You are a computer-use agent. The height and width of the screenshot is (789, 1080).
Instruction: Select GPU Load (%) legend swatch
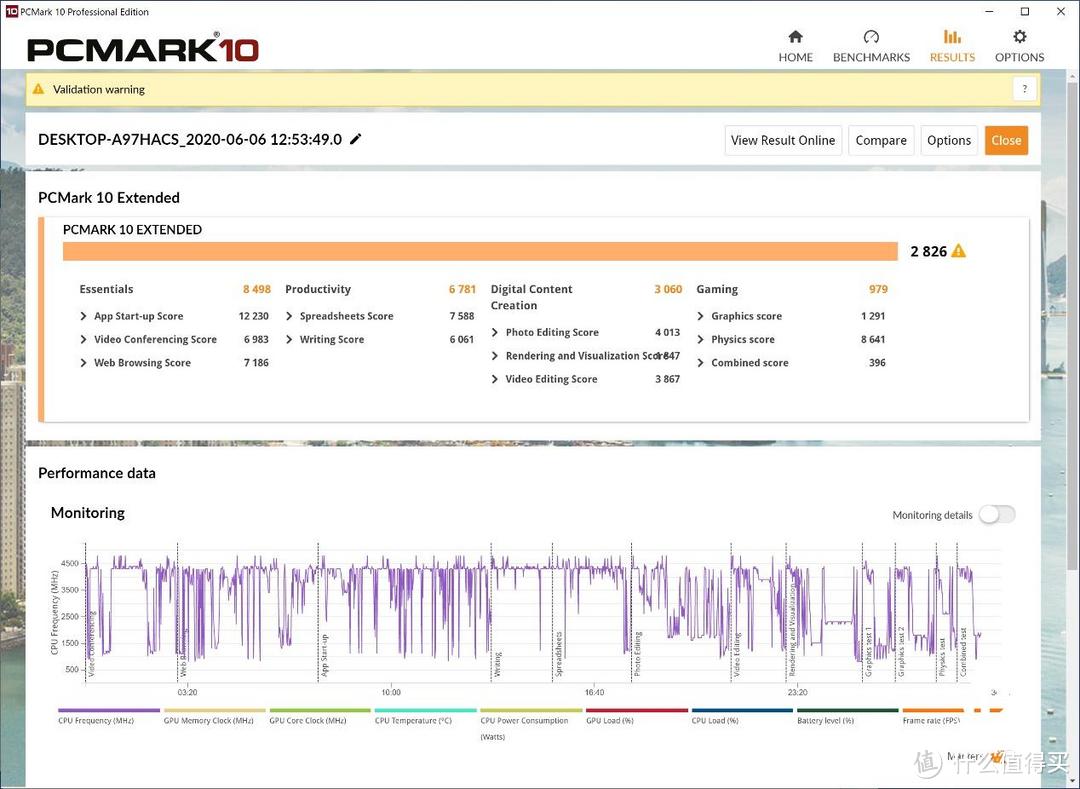[x=636, y=710]
